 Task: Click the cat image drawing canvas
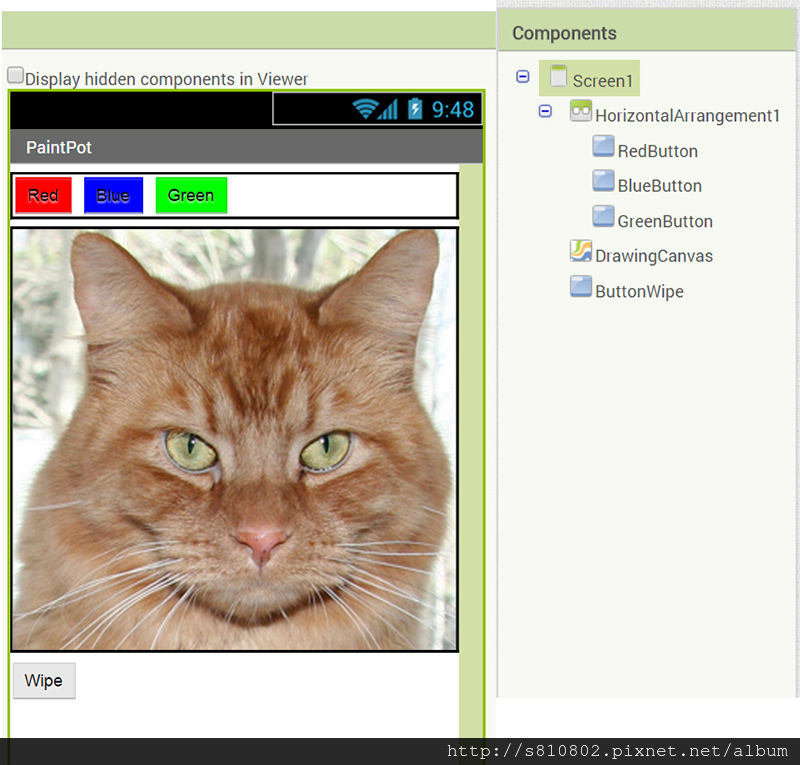pos(235,440)
